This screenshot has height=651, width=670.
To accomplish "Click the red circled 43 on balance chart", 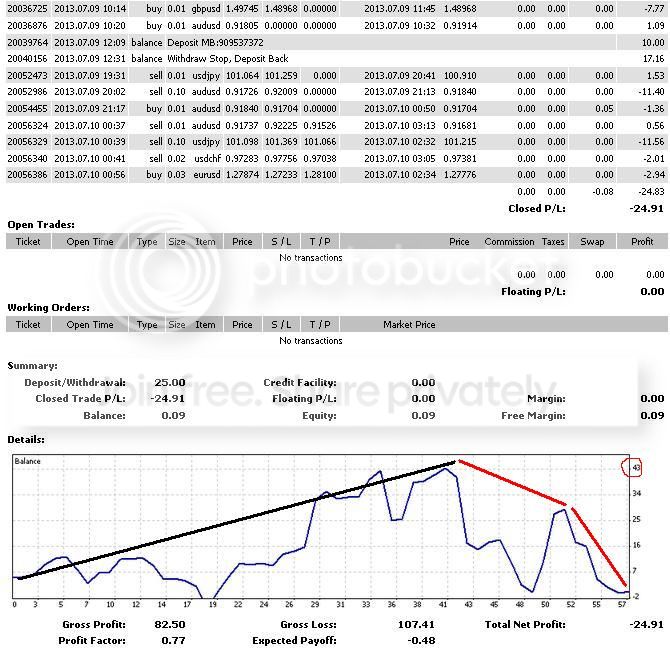I will [632, 467].
